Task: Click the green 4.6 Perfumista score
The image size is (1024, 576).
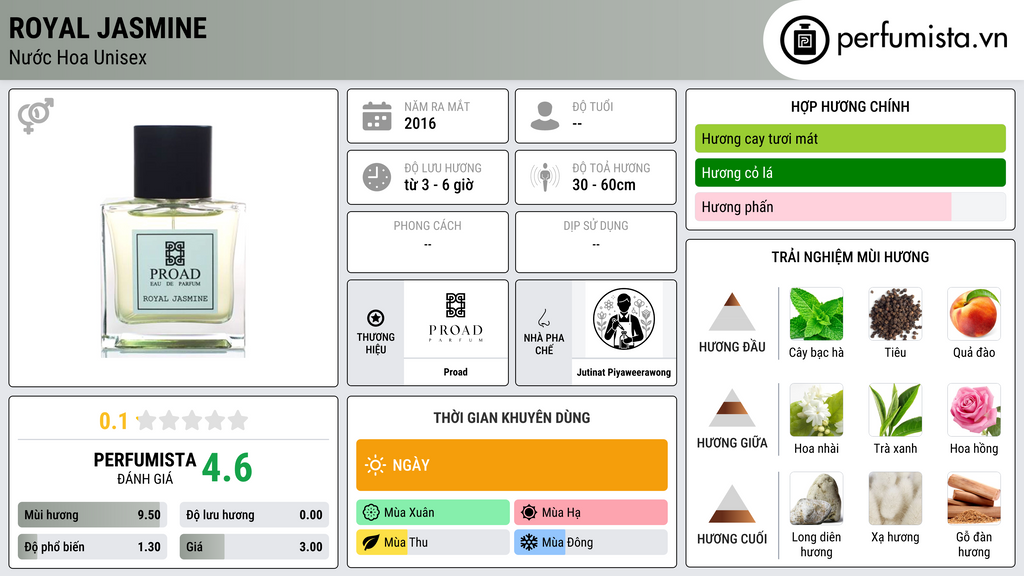Action: pos(227,468)
